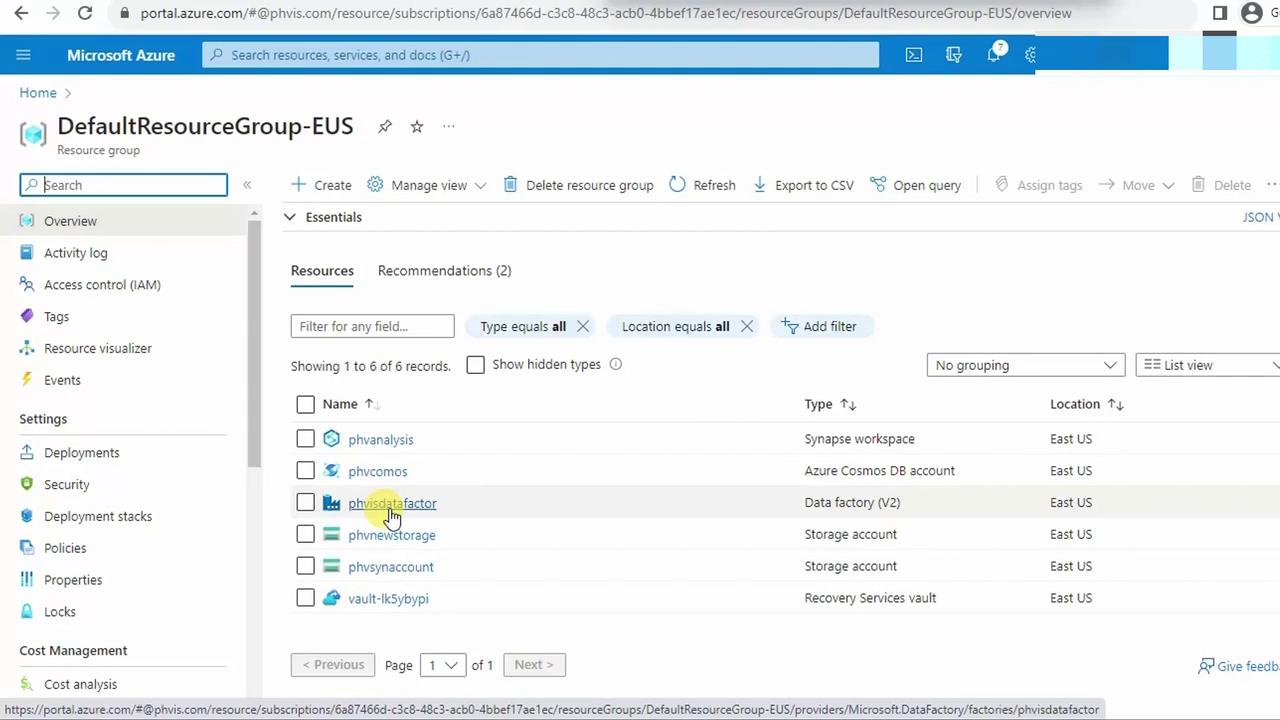Refresh the resource list
This screenshot has width=1280, height=720.
(702, 185)
